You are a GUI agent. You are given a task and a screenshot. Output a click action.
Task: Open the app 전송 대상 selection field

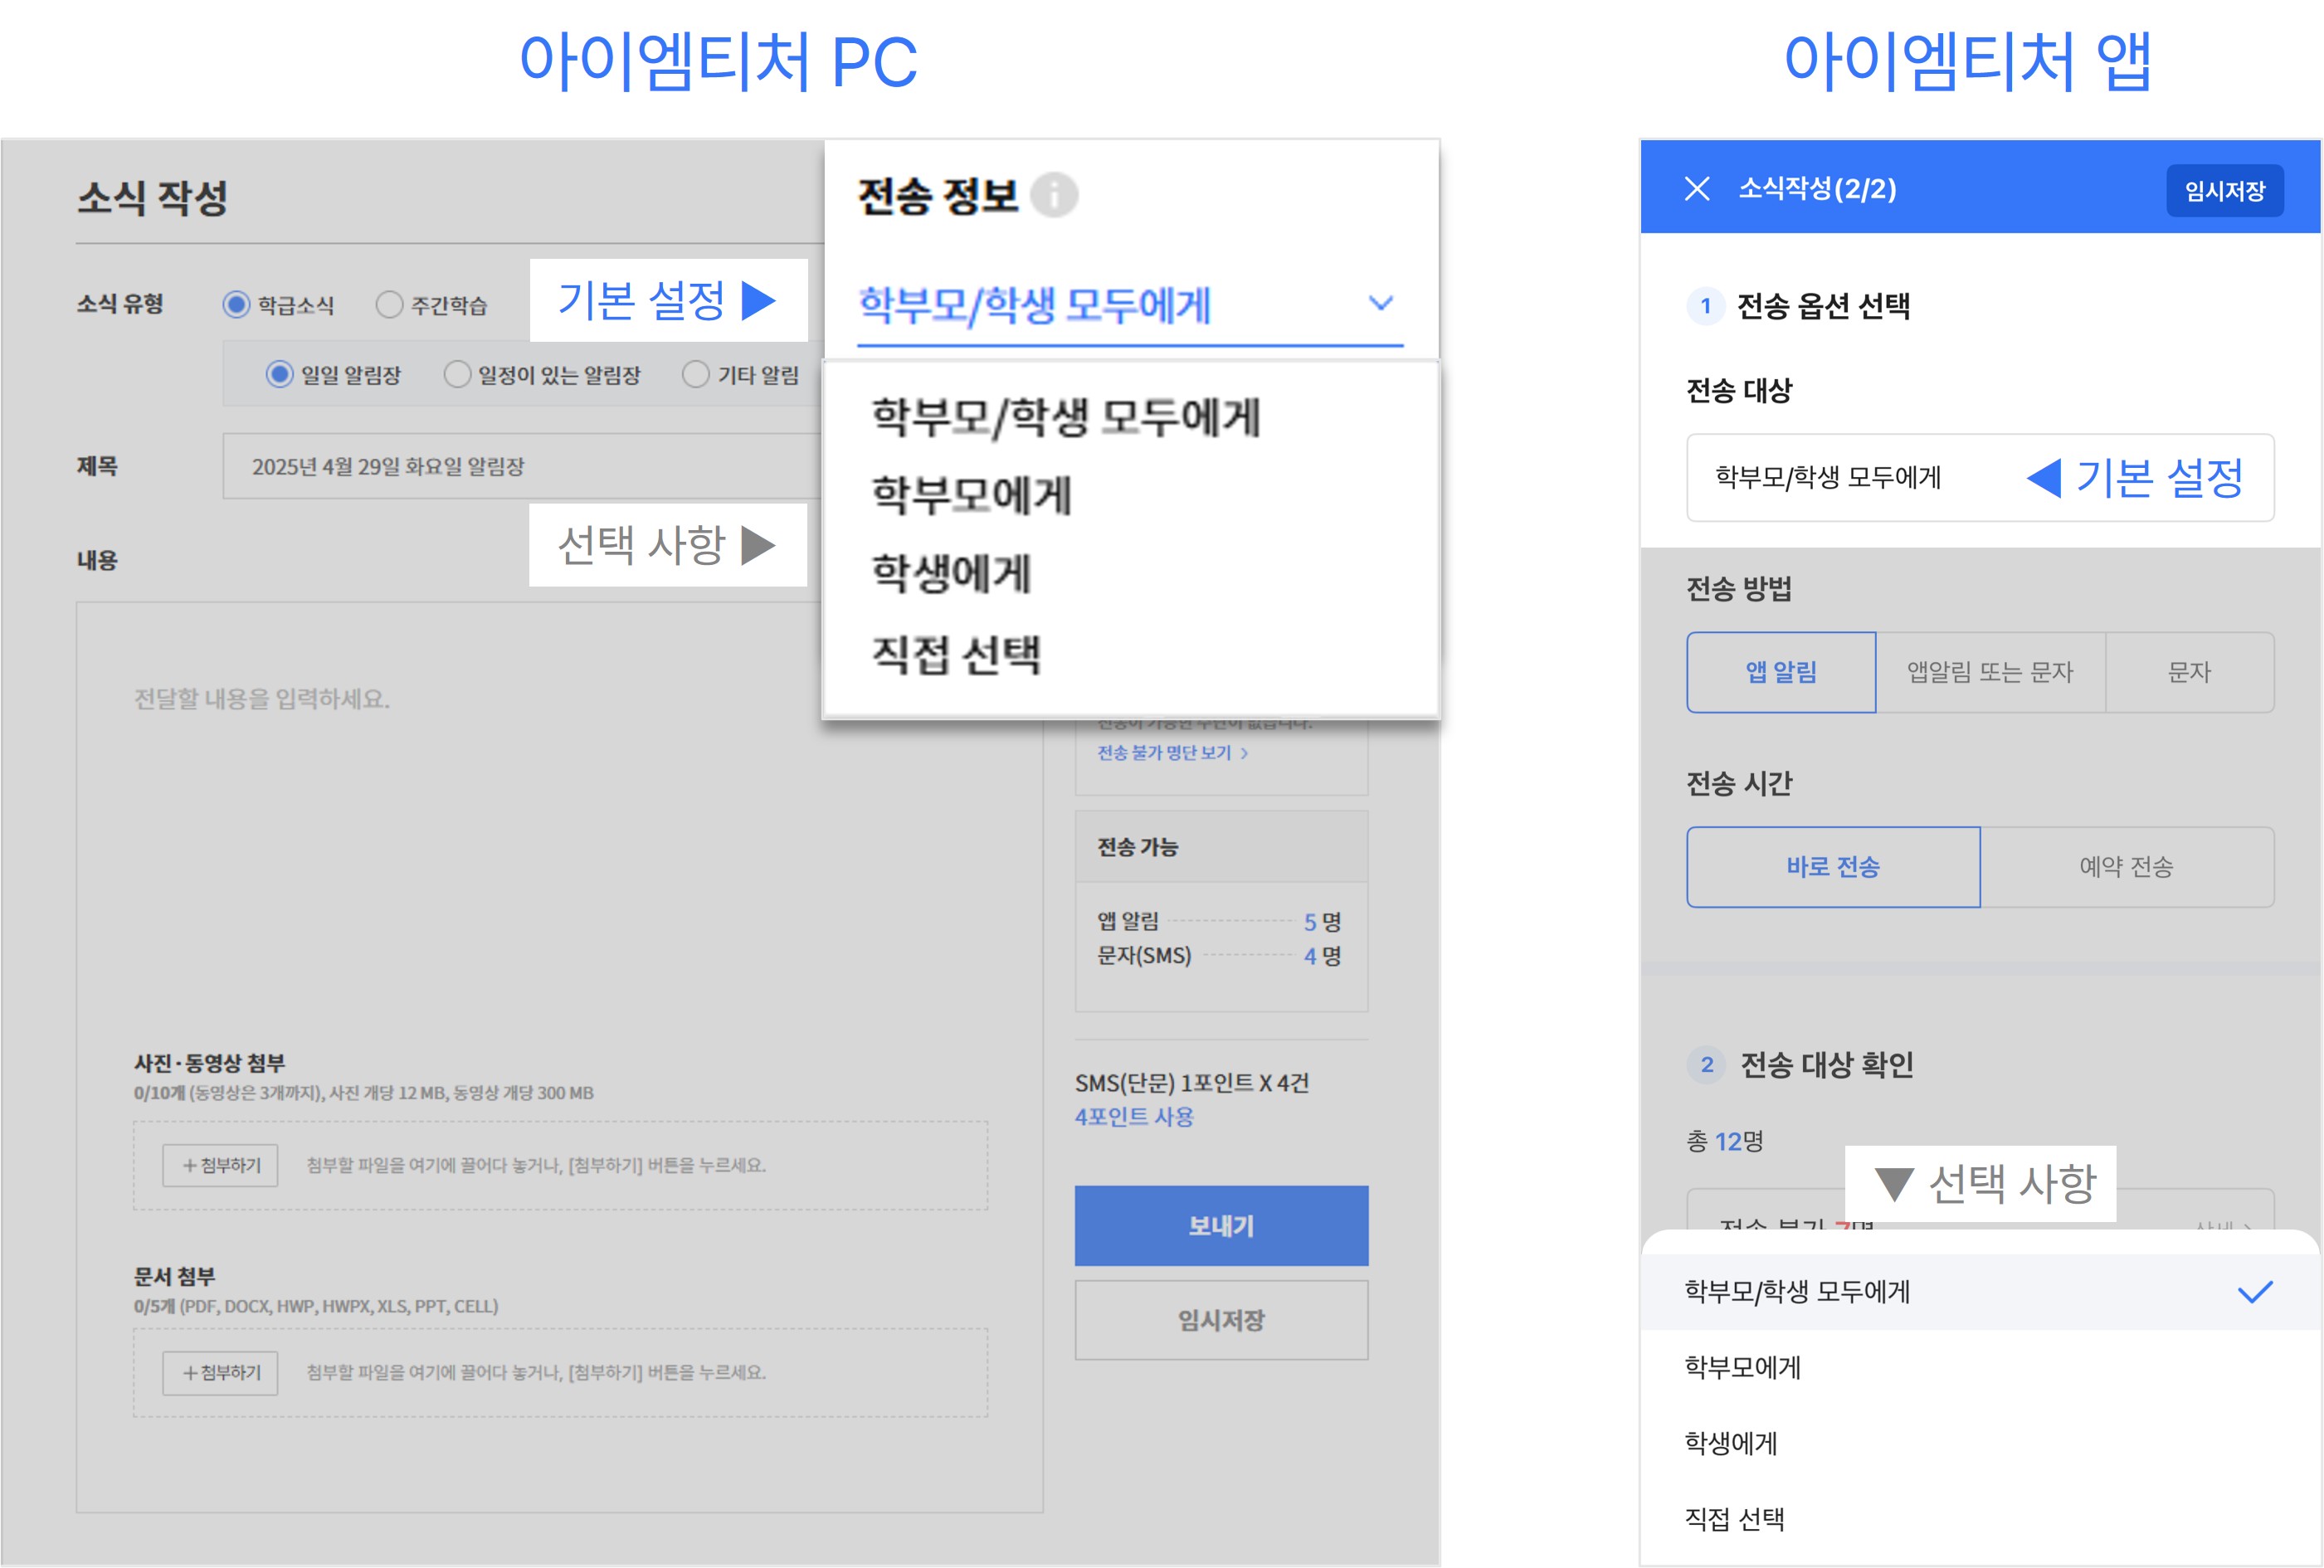(x=1980, y=478)
